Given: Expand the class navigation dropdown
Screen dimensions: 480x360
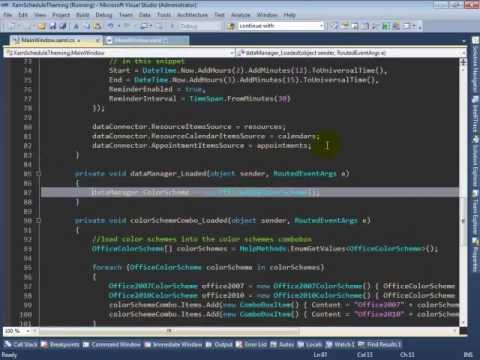Looking at the screenshot, I should coord(231,53).
